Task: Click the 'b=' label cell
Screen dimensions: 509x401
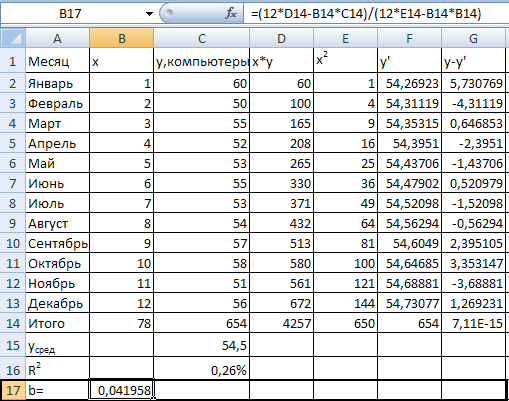Action: coord(57,390)
